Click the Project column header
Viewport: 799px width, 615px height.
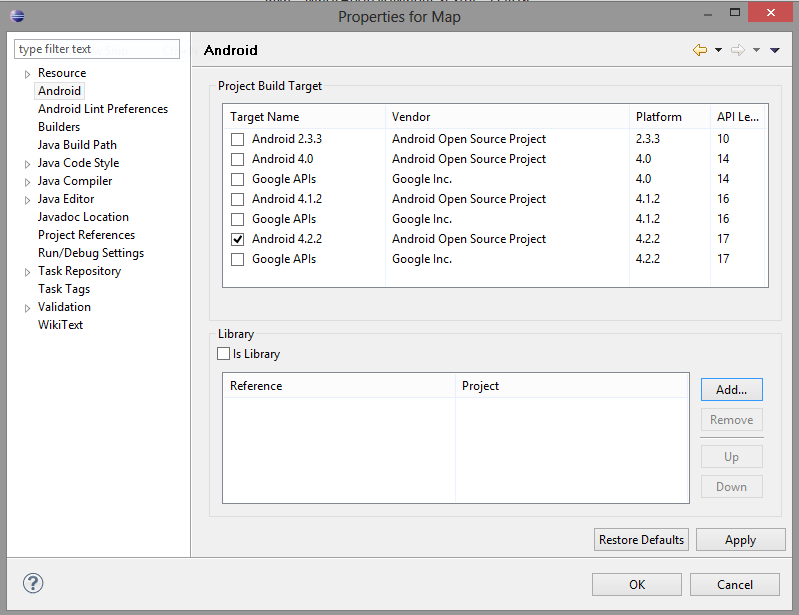(x=572, y=386)
